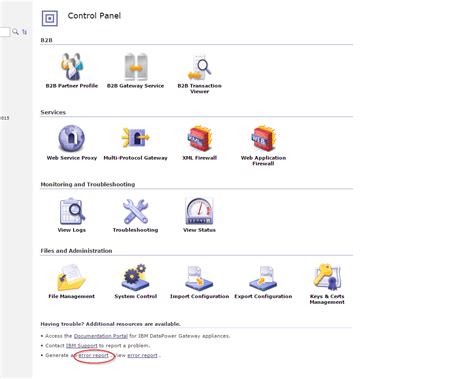
Task: Click the Control Panel page title
Action: [x=94, y=16]
